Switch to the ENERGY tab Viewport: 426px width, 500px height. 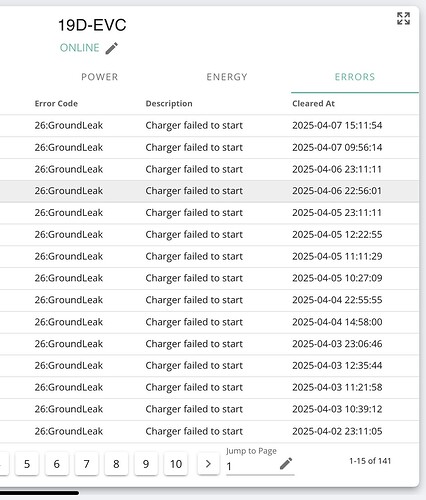pyautogui.click(x=227, y=77)
